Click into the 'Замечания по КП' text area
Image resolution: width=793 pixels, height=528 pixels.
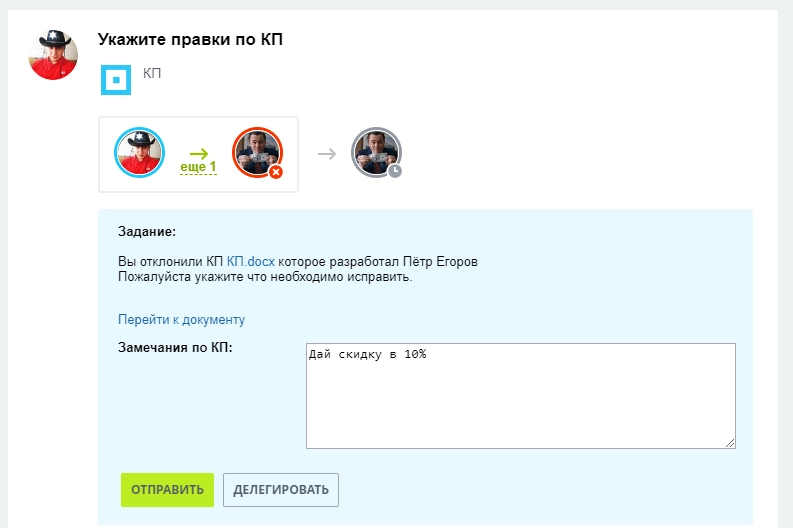click(x=520, y=396)
